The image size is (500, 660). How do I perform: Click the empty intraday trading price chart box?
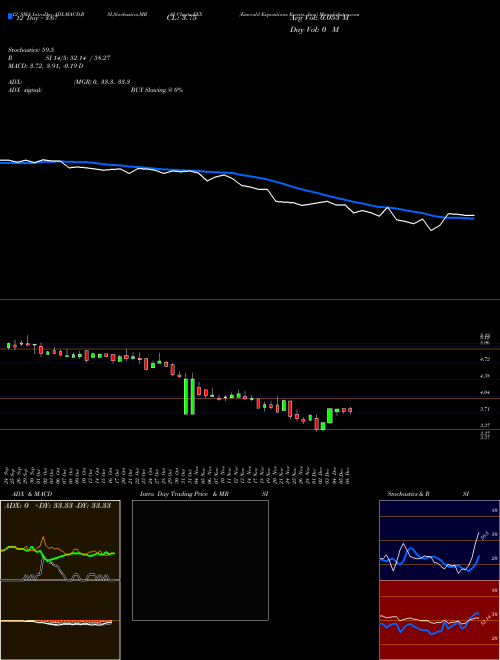(200, 560)
